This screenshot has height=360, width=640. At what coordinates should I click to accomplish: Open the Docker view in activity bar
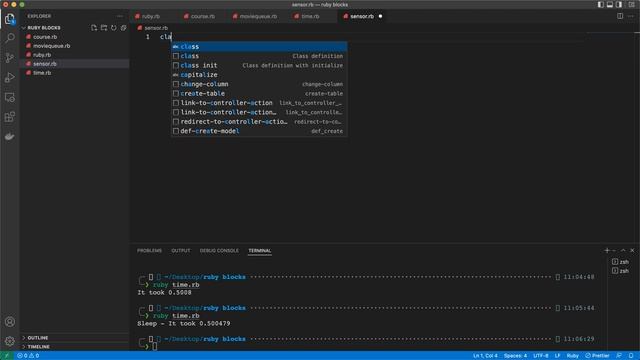tap(9, 136)
